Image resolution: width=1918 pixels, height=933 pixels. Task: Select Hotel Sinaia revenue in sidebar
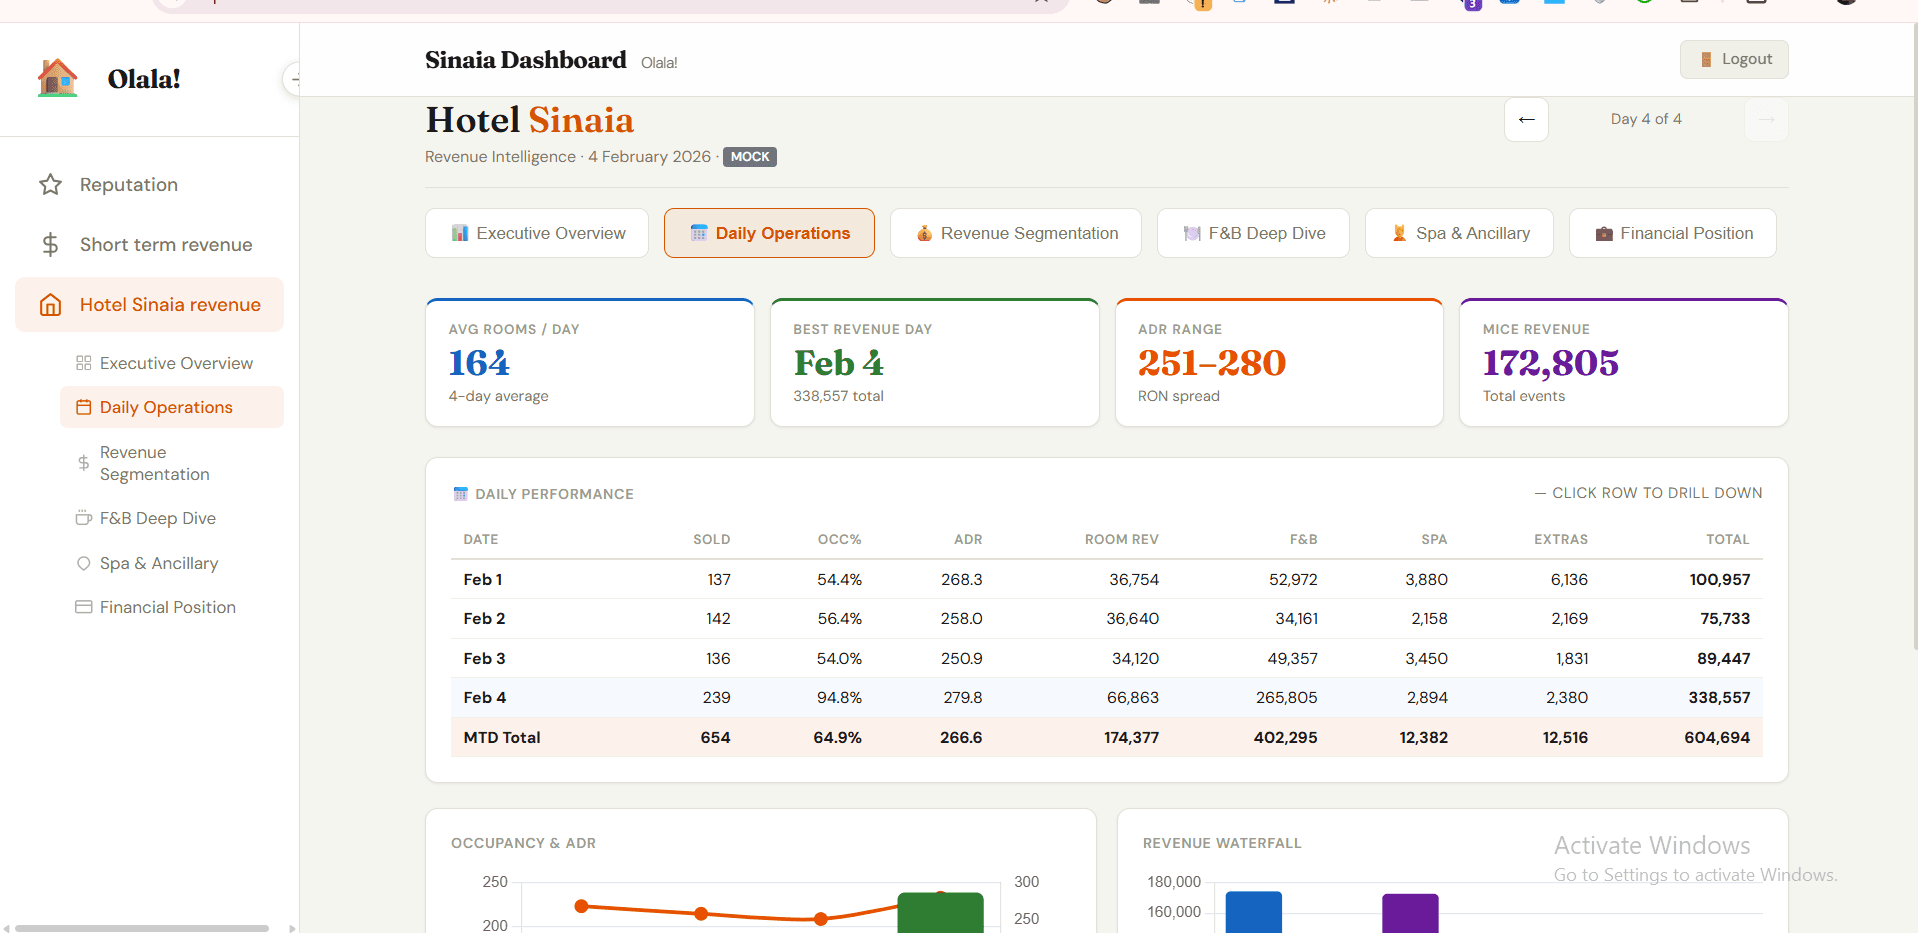[x=149, y=305]
